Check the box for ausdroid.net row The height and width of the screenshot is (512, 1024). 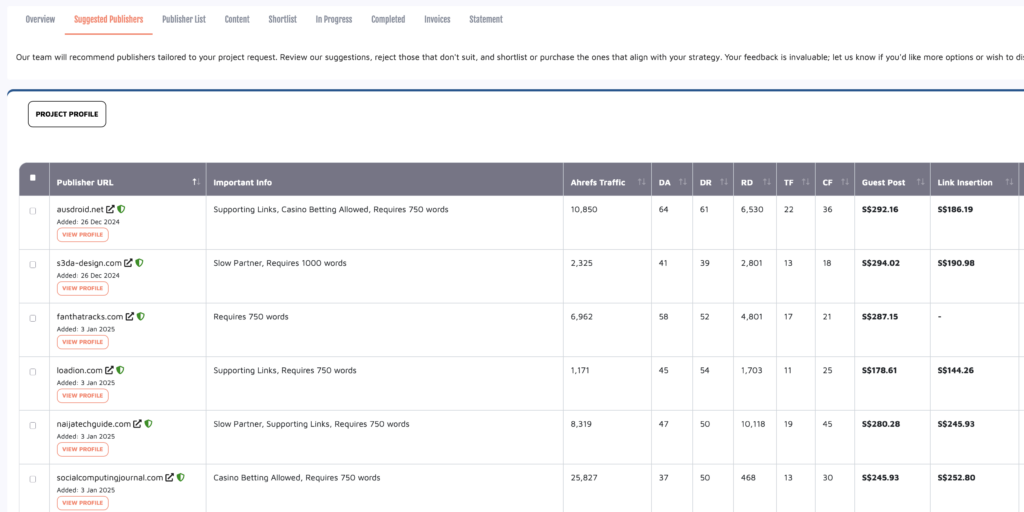(33, 211)
